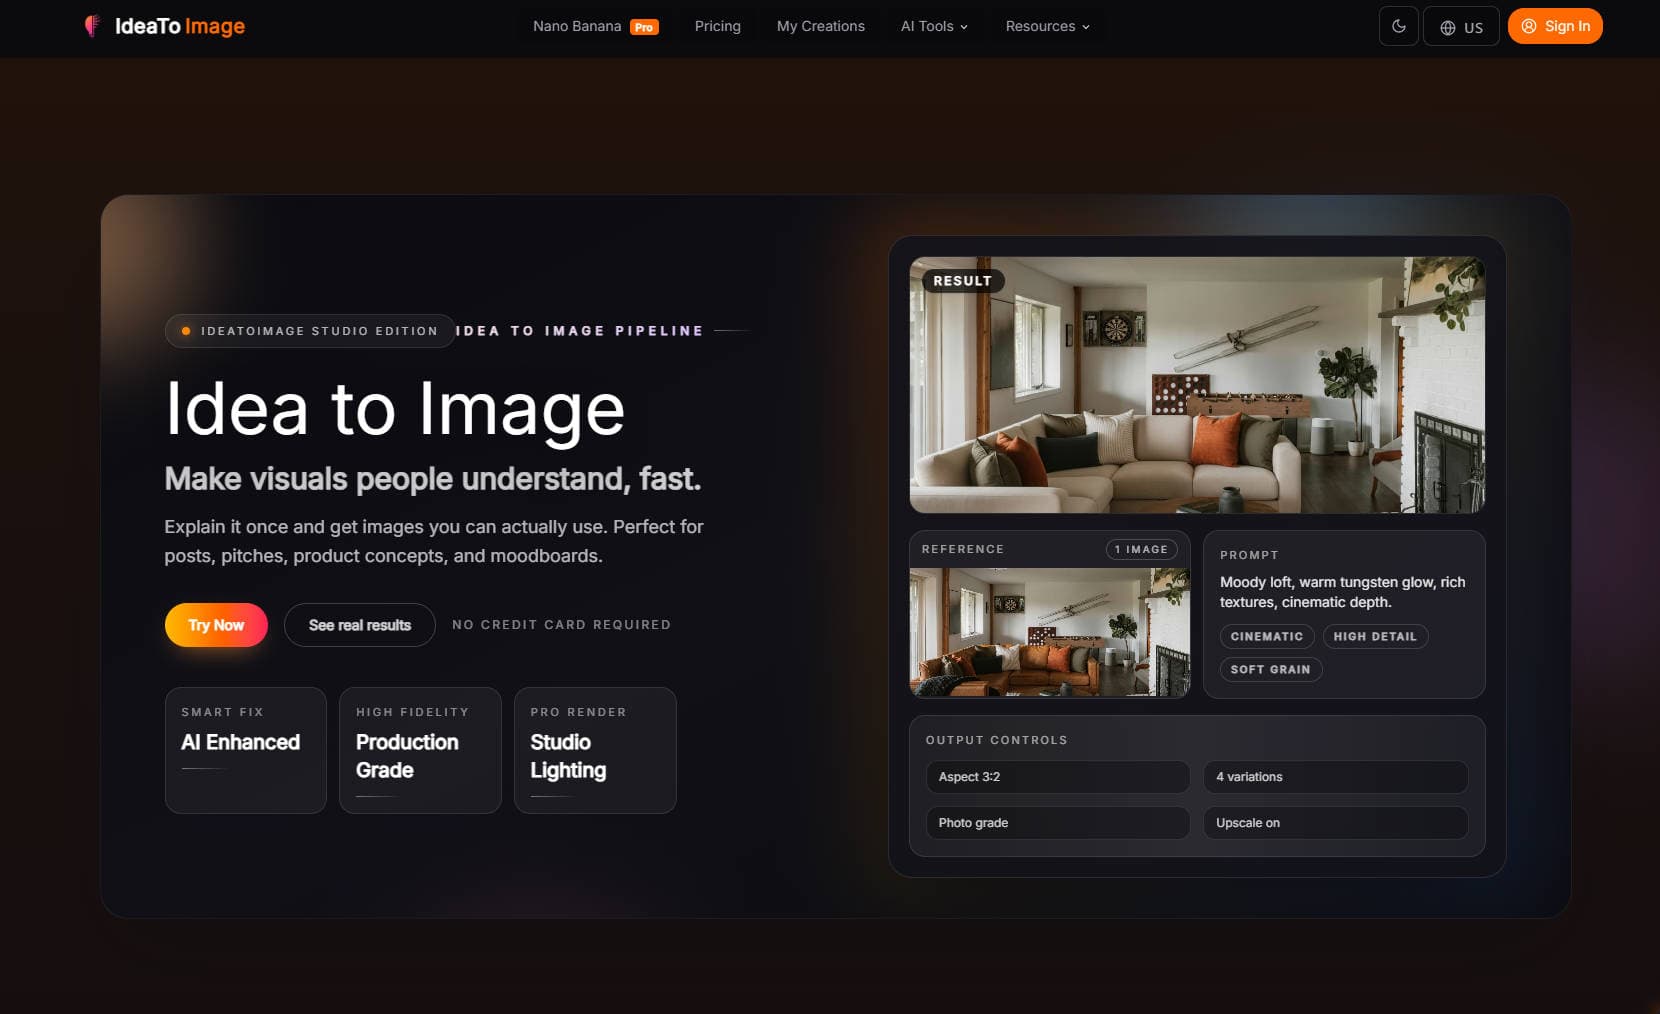Go to My Creations
Viewport: 1660px width, 1014px height.
820,26
